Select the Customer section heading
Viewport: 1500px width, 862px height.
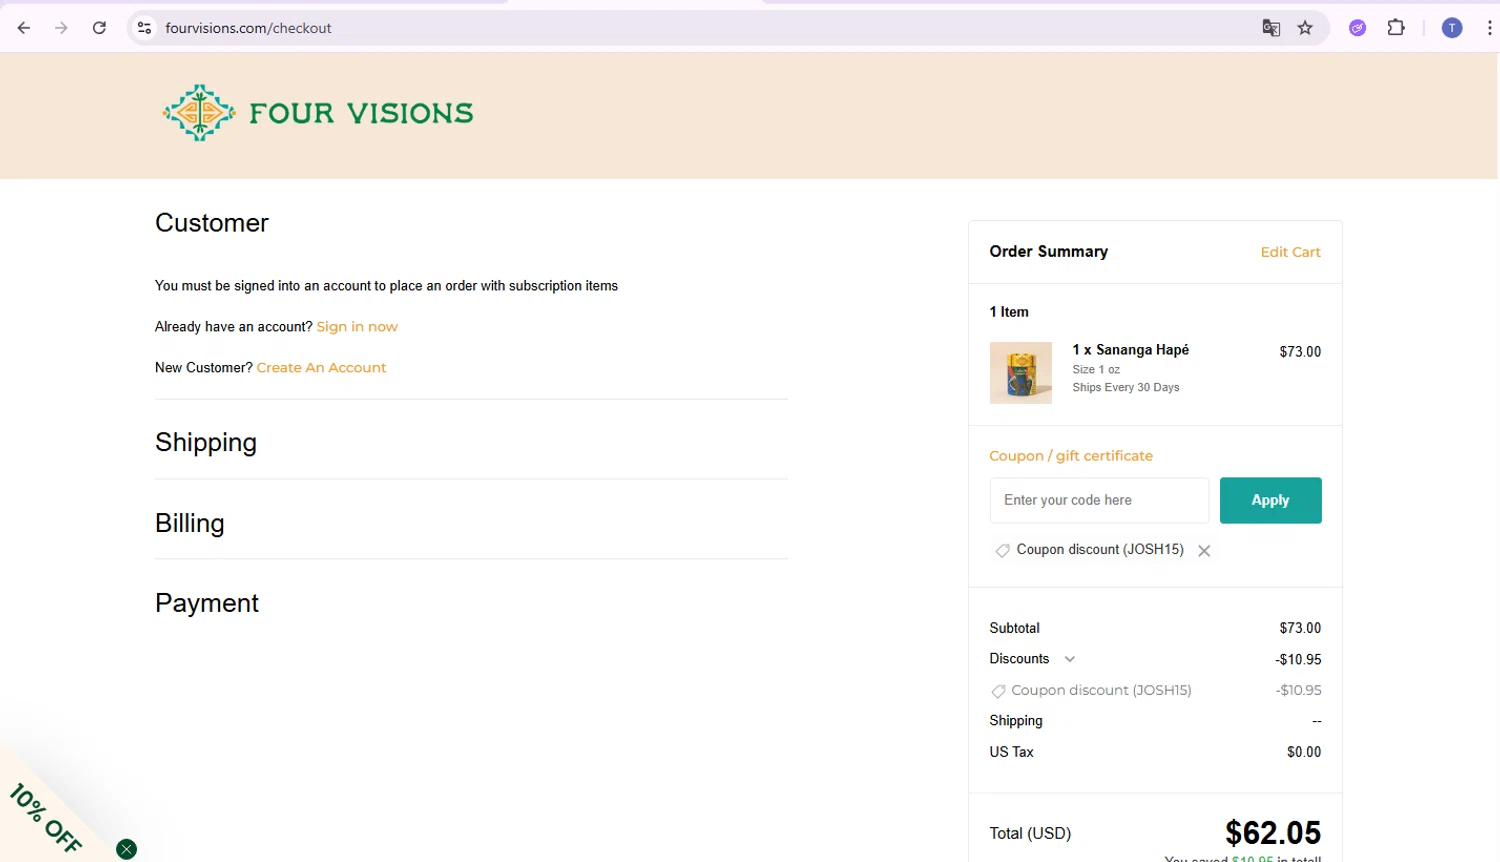point(212,223)
